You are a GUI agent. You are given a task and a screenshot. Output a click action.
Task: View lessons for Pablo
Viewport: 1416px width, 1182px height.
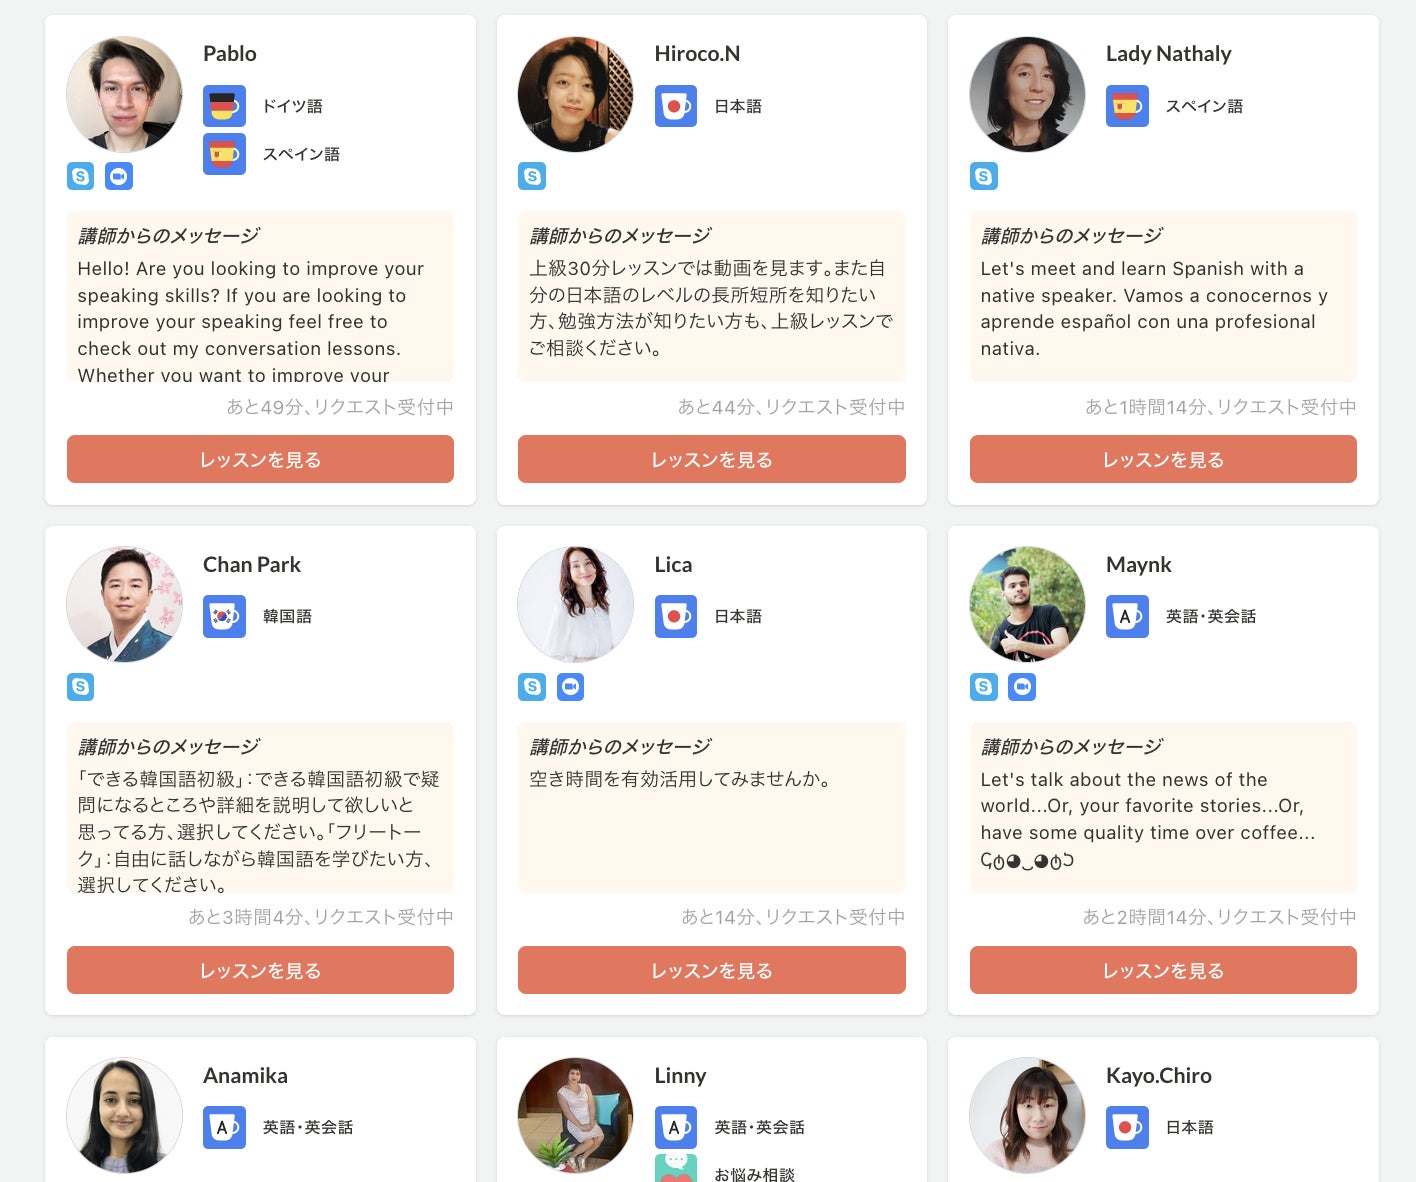click(x=260, y=459)
